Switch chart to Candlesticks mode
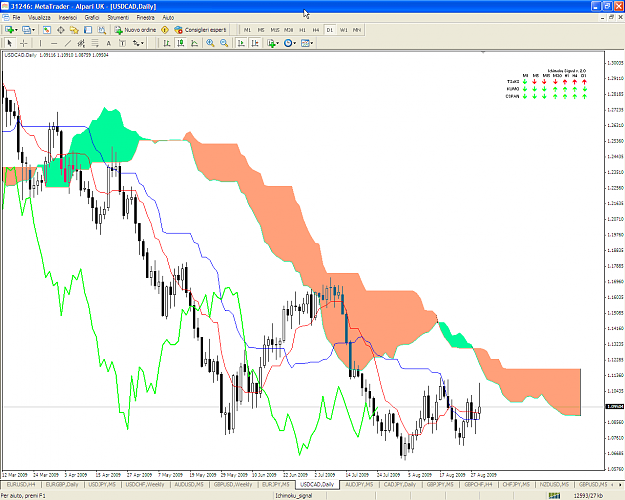This screenshot has width=625, height=500. 181,43
